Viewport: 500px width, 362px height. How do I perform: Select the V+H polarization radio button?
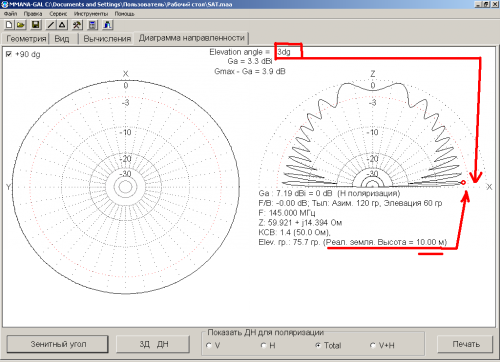373,345
